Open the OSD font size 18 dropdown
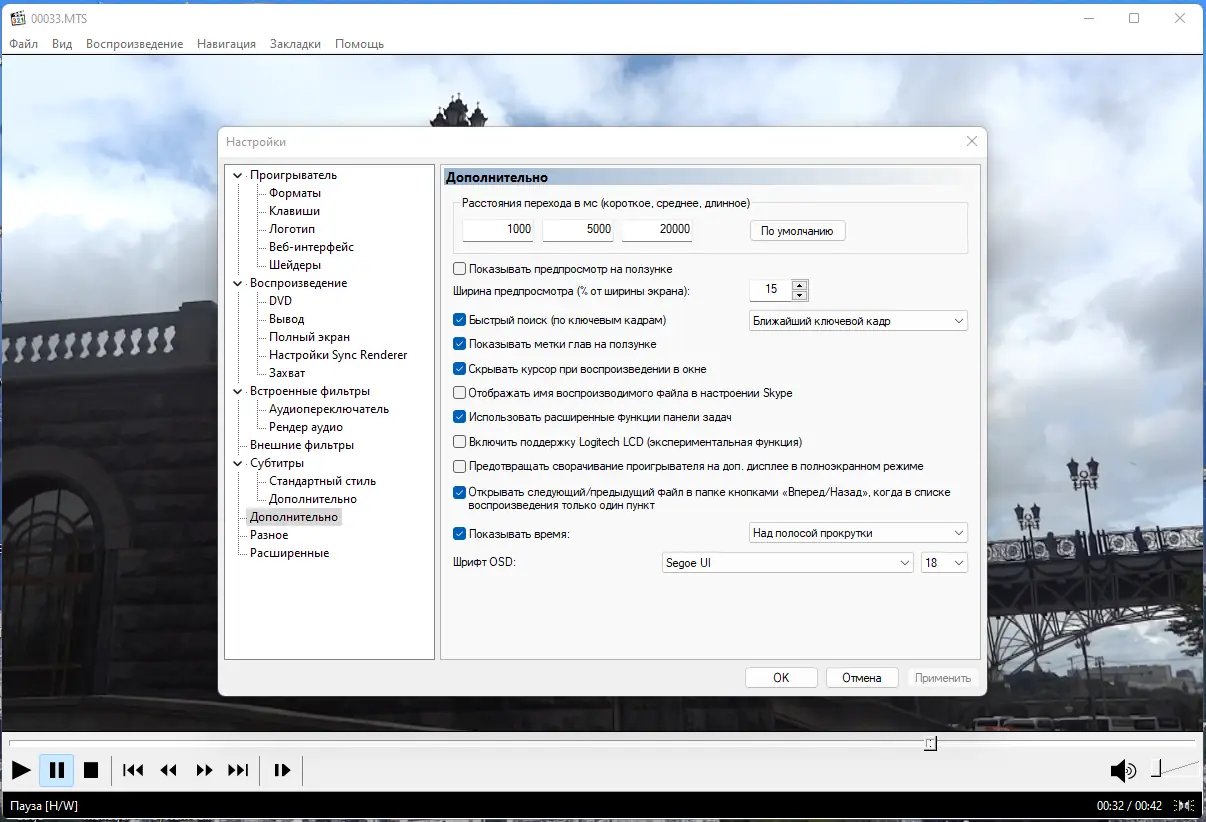The height and width of the screenshot is (822, 1206). pyautogui.click(x=944, y=563)
